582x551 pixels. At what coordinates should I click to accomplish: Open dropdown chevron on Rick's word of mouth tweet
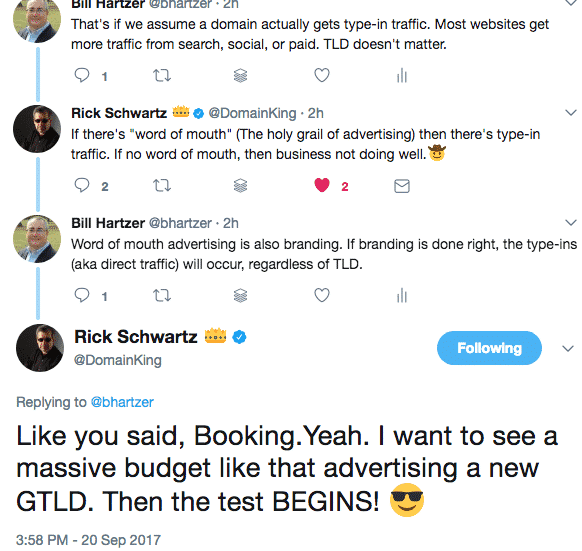coord(570,113)
